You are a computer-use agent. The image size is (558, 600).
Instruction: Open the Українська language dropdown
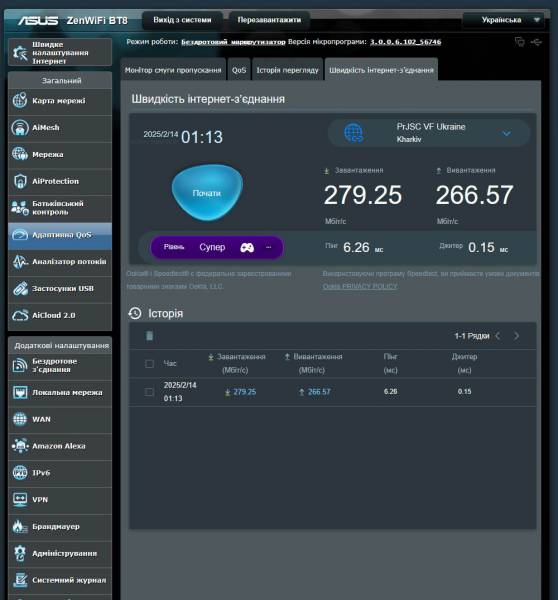503,20
